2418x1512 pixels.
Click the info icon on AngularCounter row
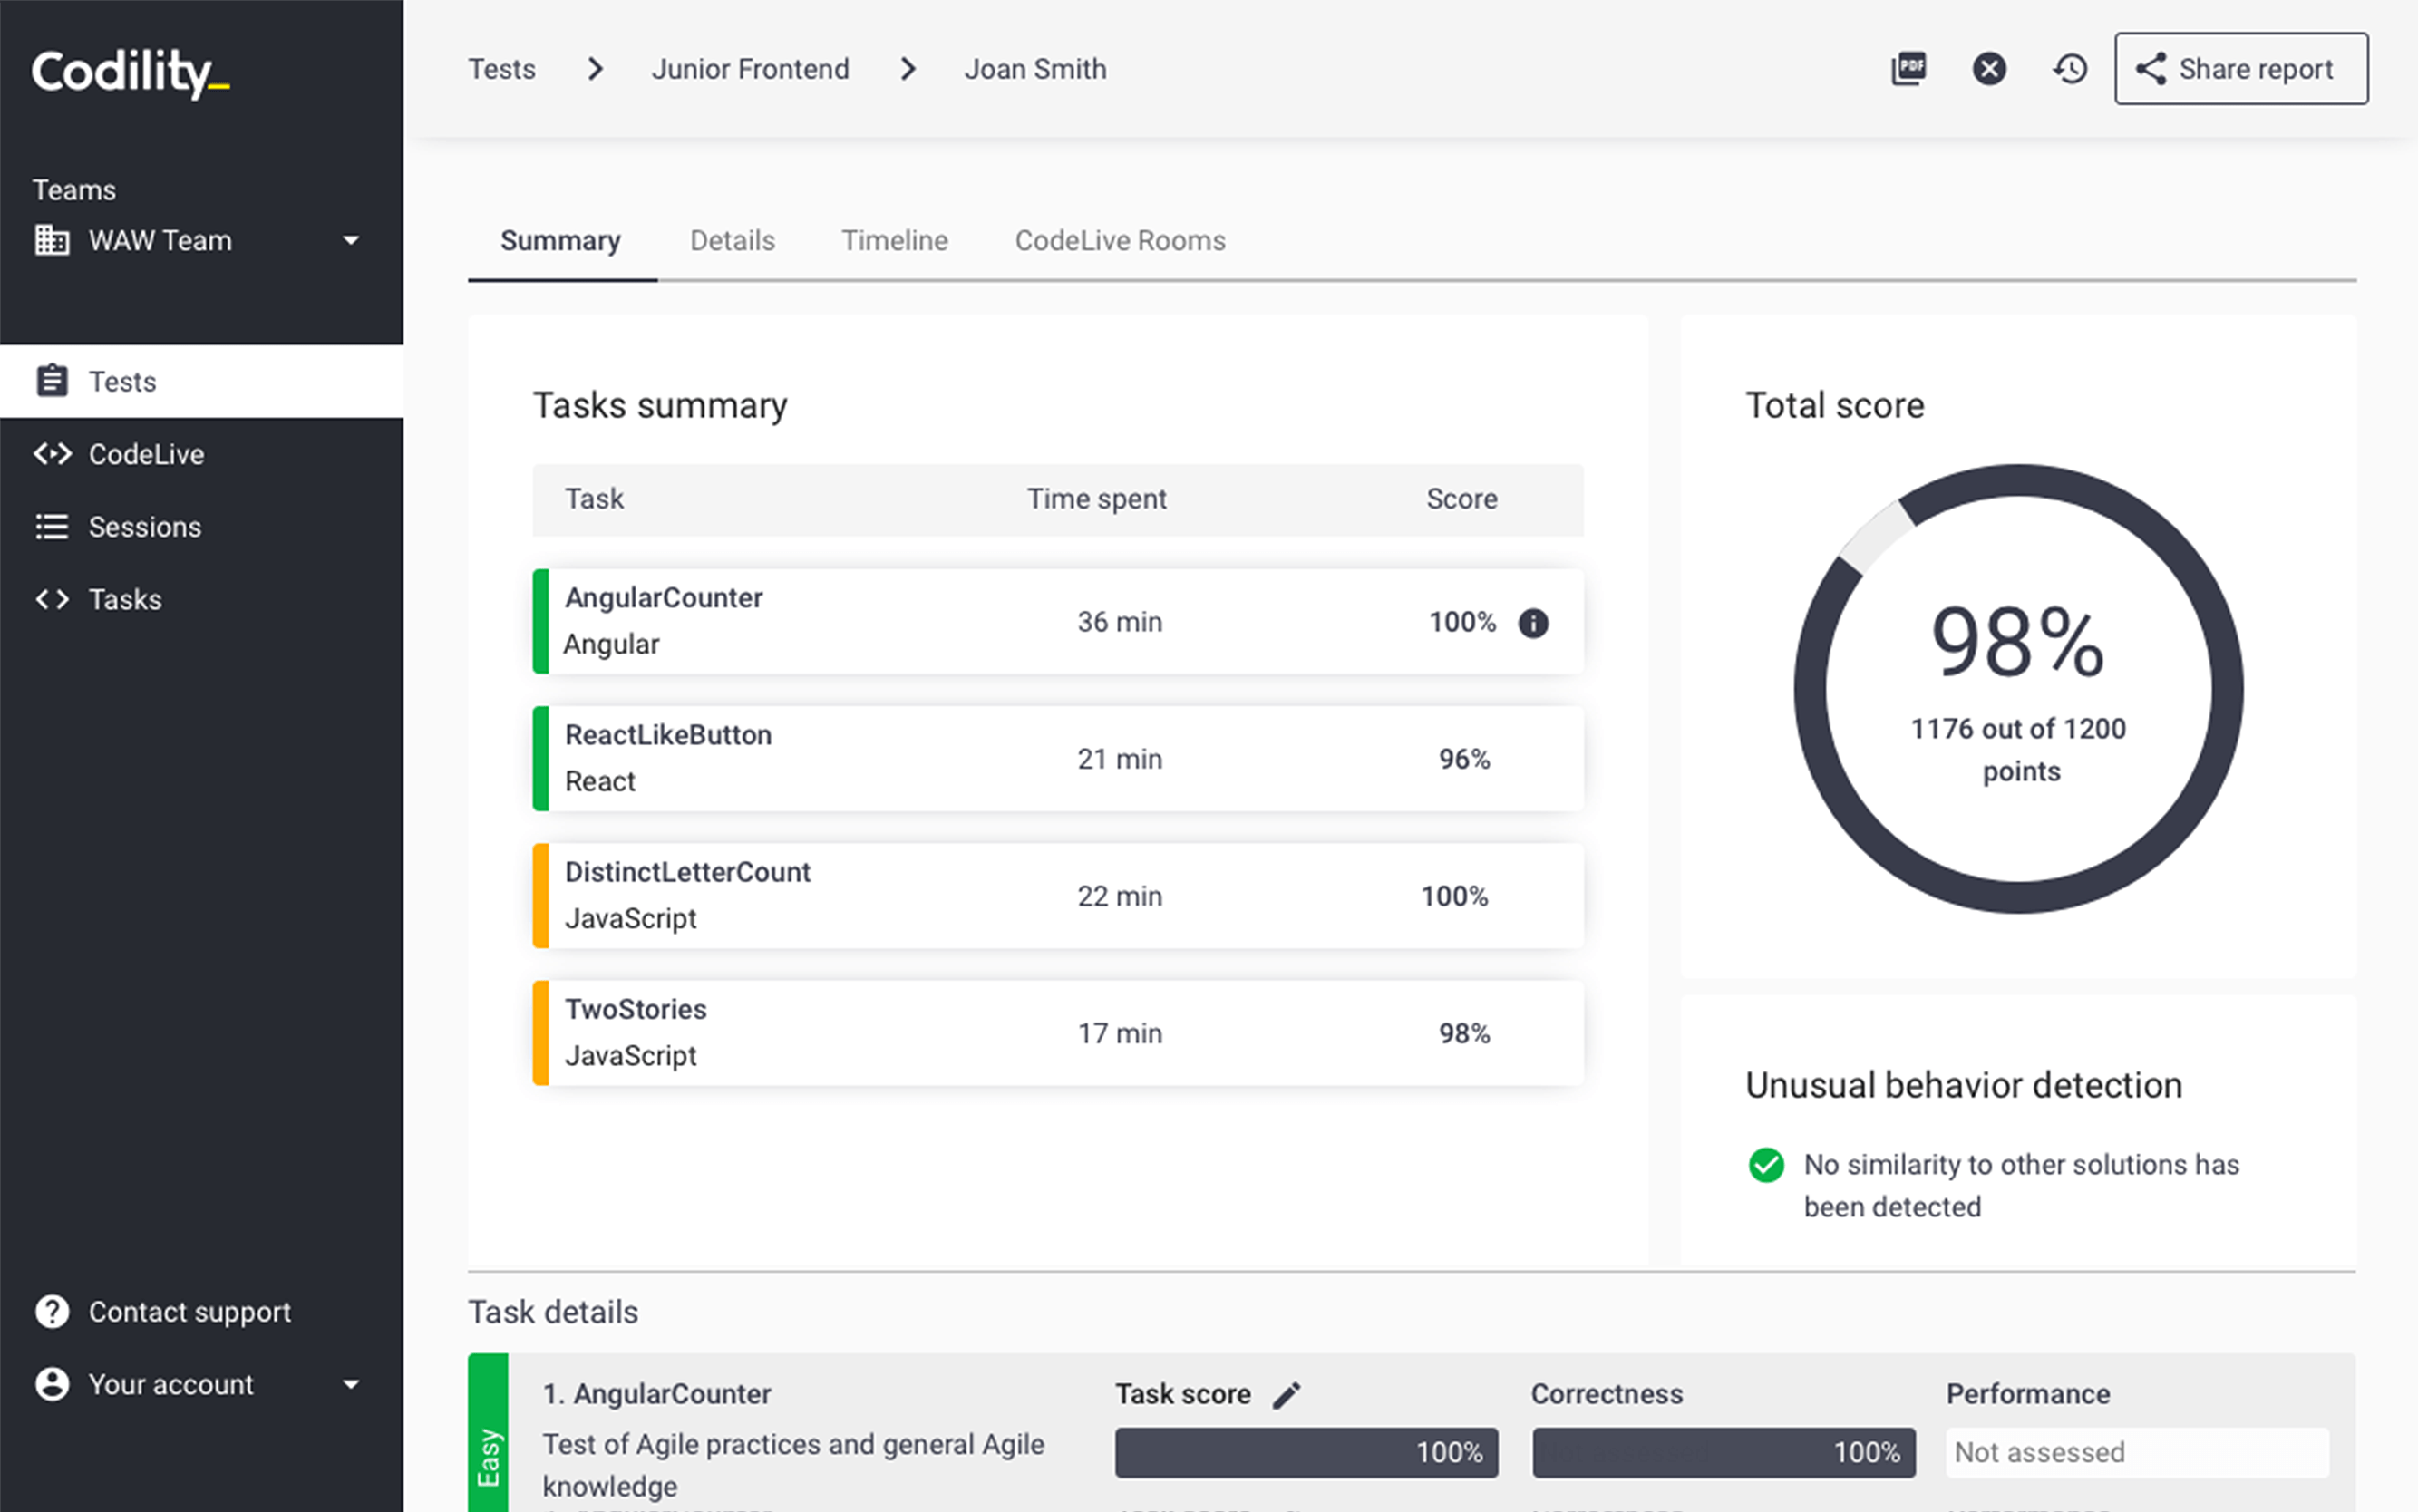[1533, 624]
